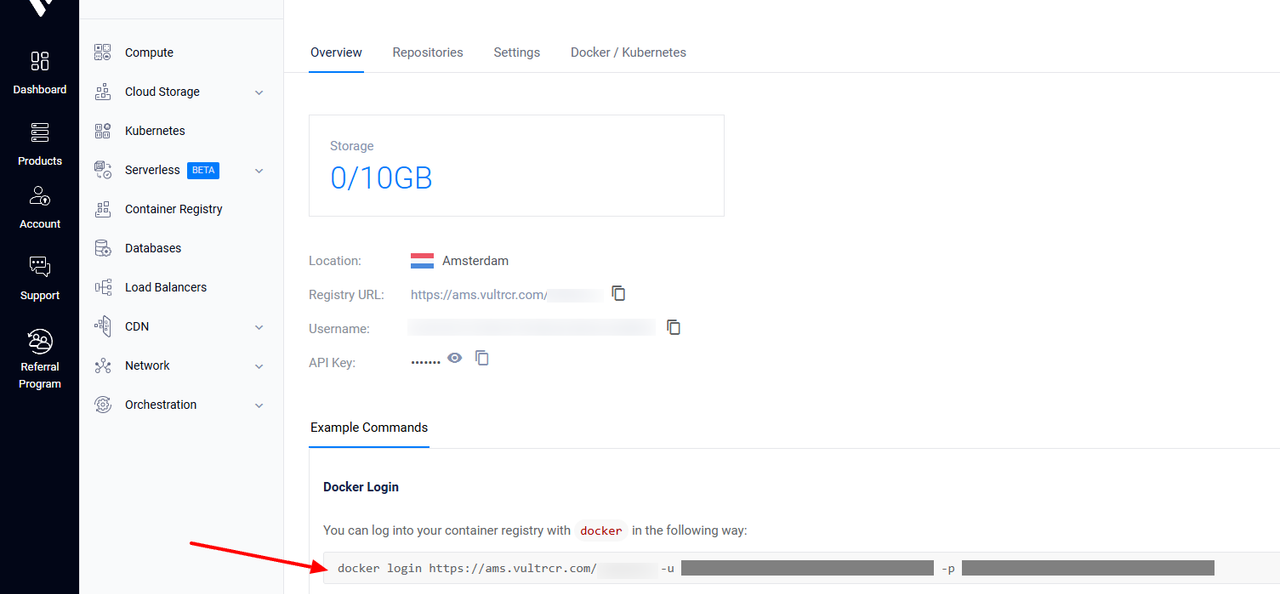Expand the Cloud Storage submenu chevron

coord(259,92)
